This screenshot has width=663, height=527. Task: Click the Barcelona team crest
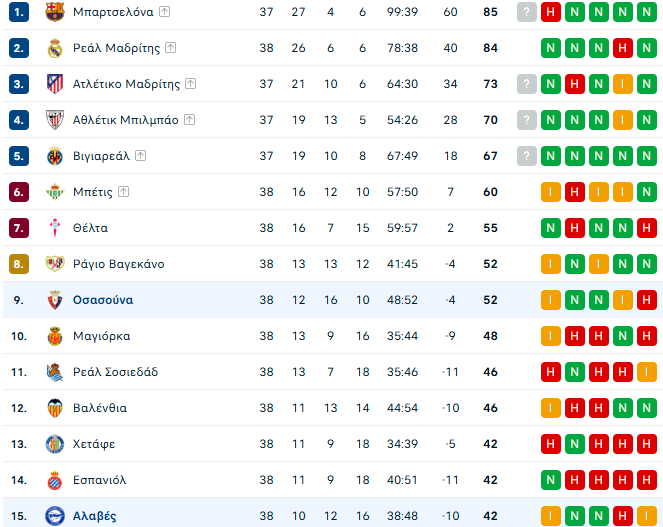(55, 12)
